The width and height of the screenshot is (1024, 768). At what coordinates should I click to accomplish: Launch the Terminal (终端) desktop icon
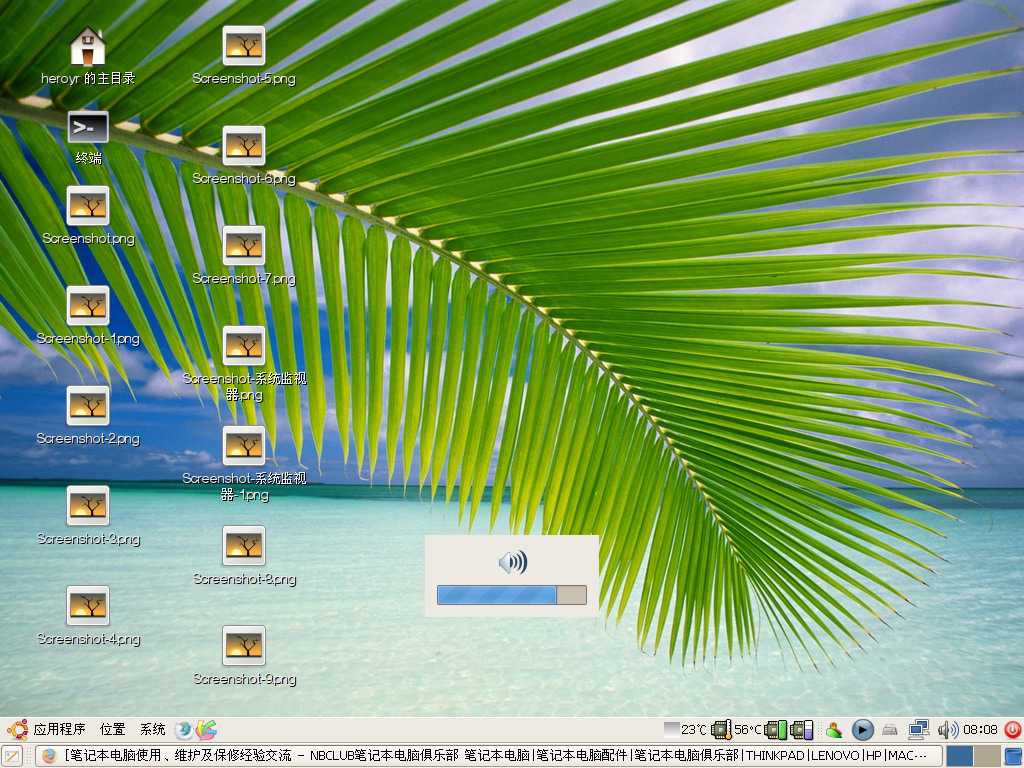coord(88,128)
